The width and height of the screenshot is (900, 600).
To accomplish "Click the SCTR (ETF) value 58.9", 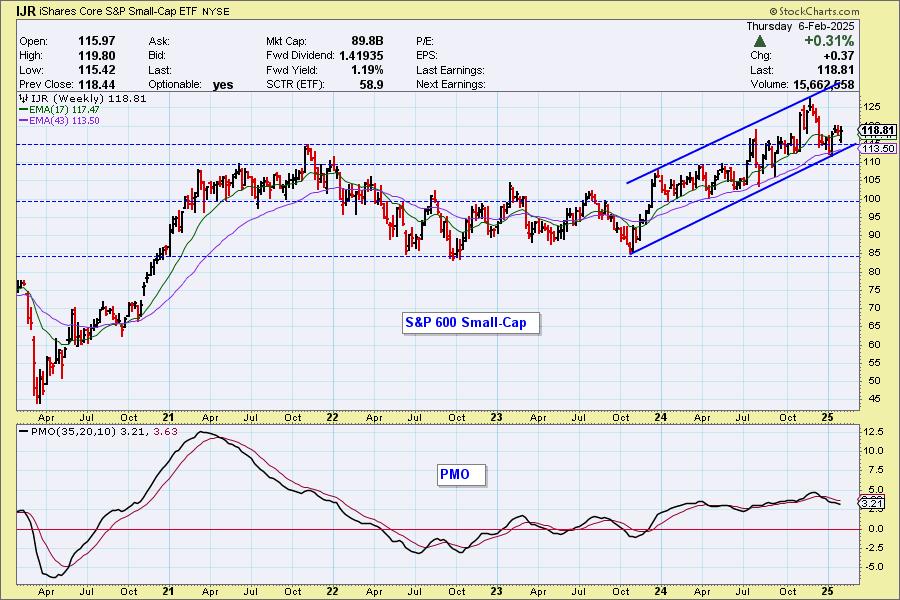I will point(371,84).
